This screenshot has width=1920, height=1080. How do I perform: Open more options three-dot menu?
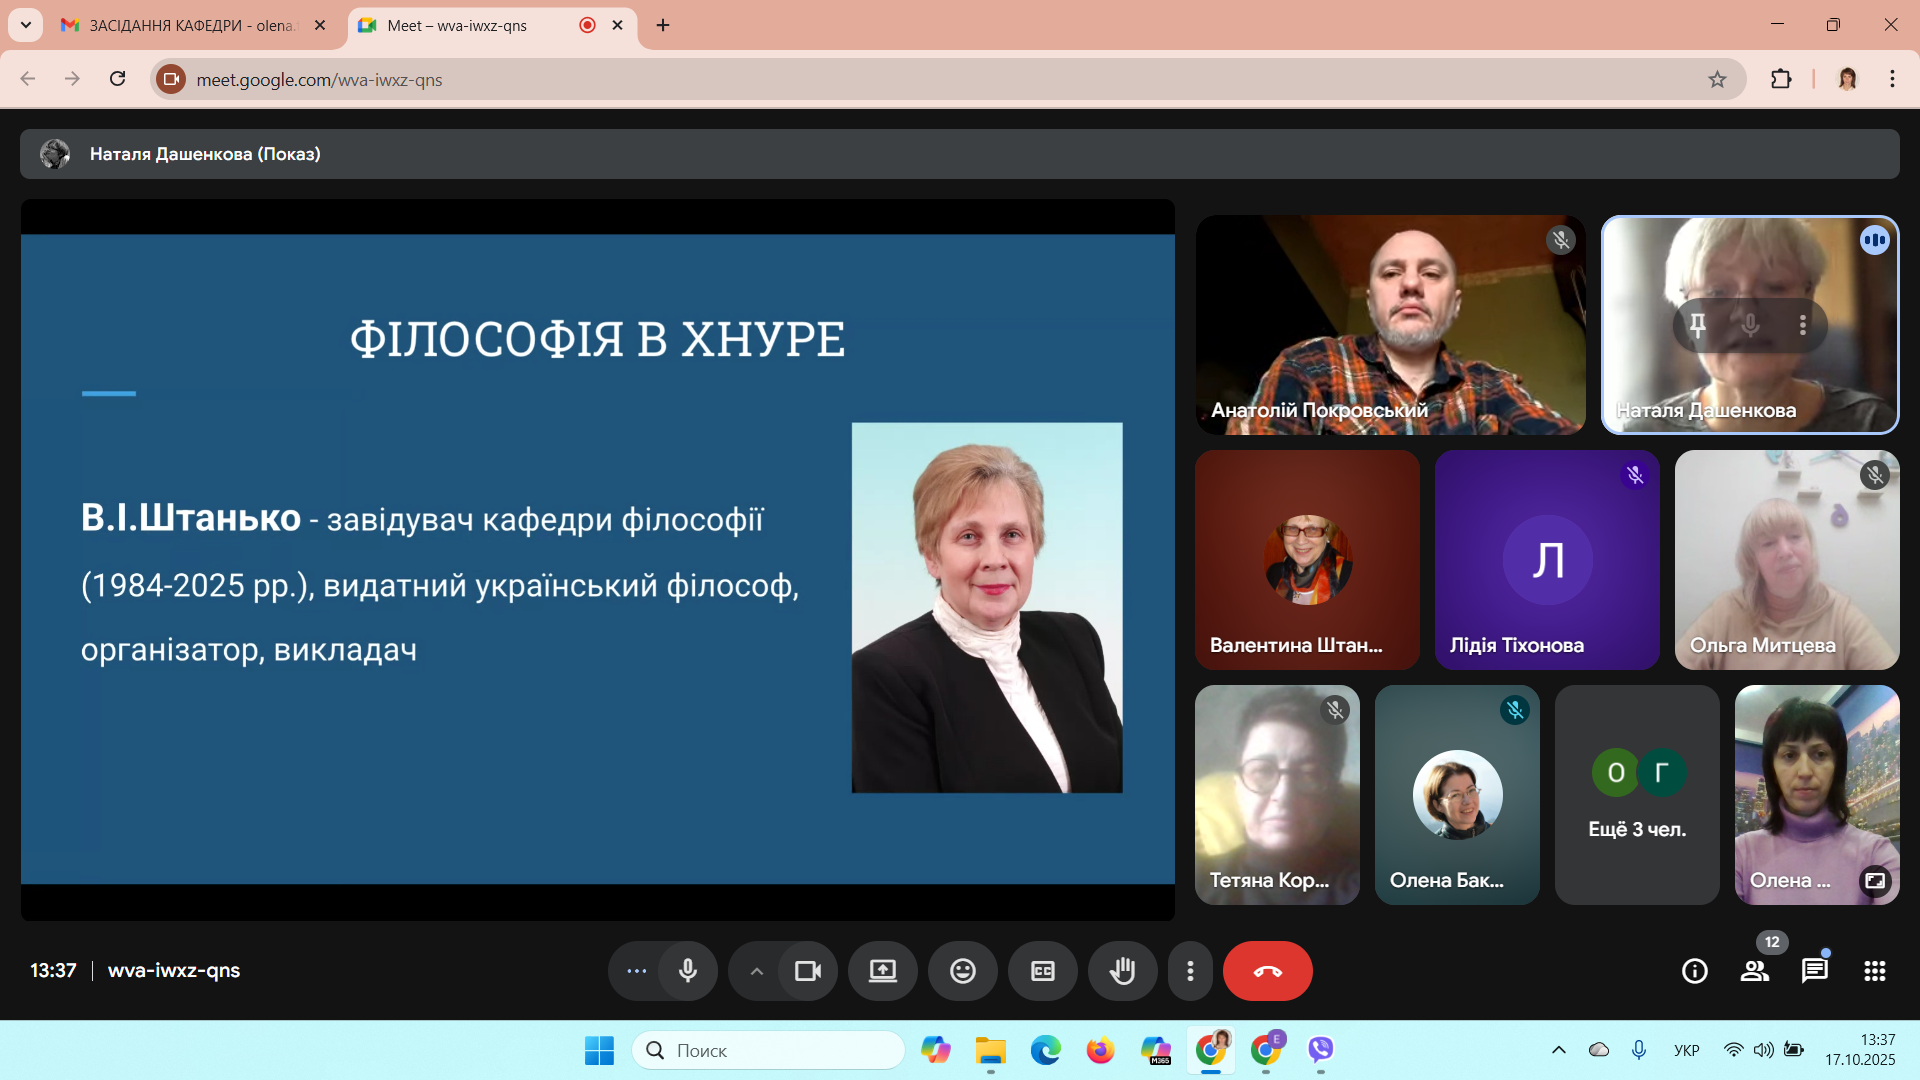click(x=1190, y=971)
